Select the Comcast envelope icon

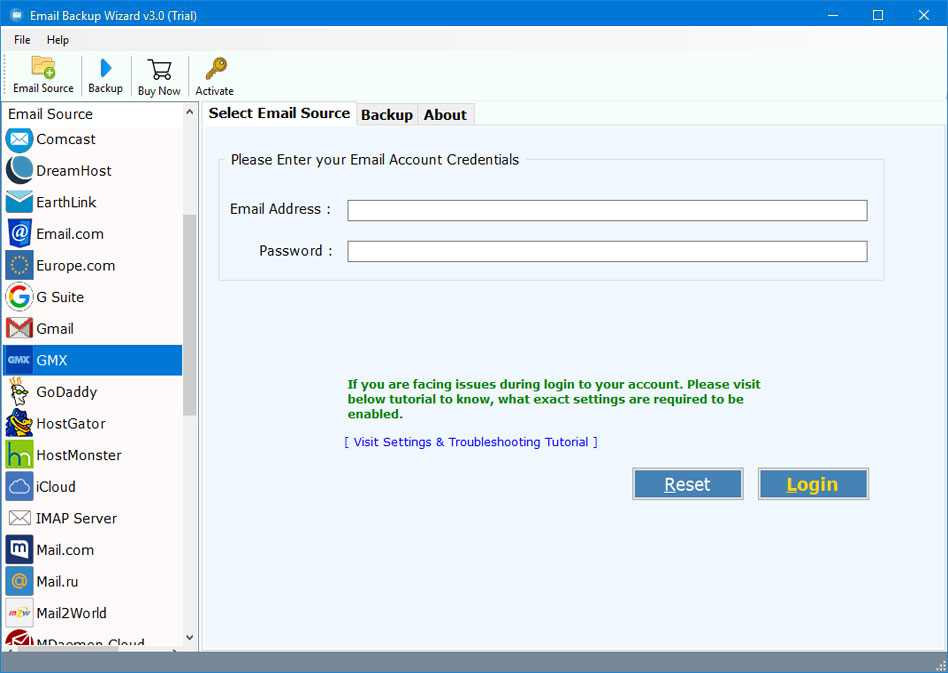(19, 140)
